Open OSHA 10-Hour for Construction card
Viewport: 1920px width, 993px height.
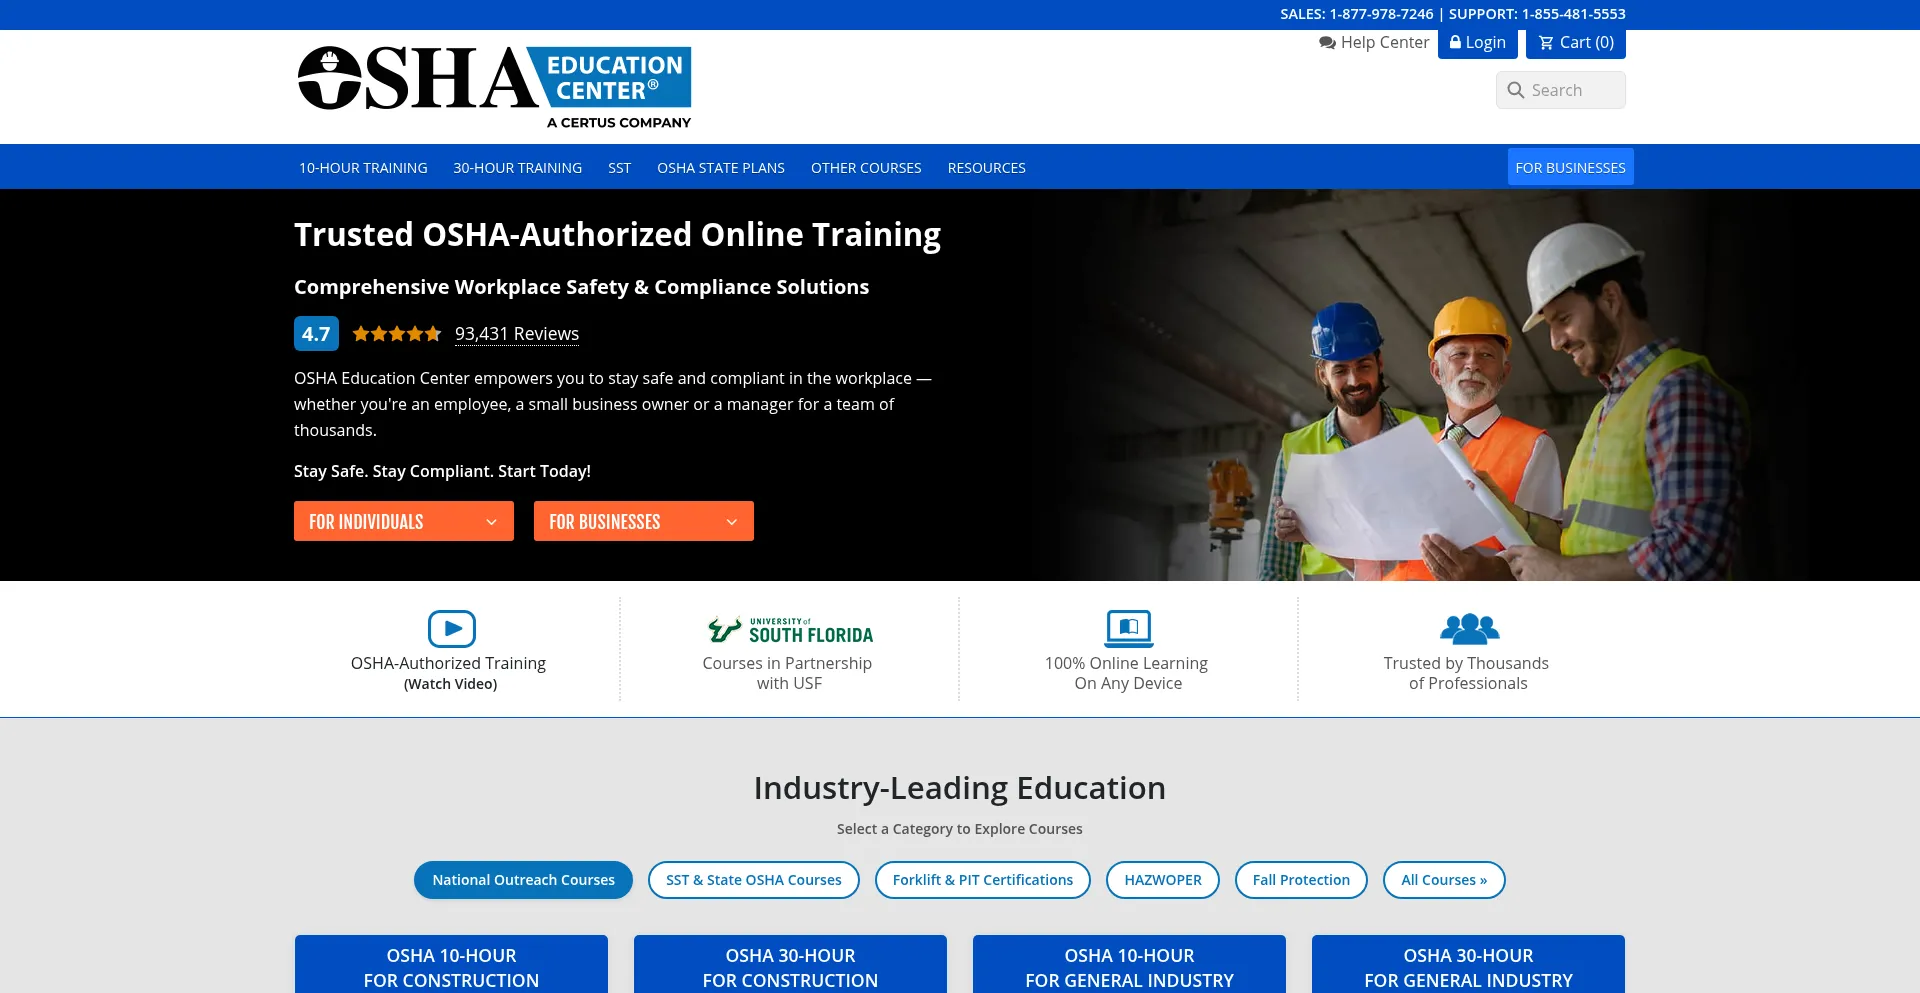point(451,965)
